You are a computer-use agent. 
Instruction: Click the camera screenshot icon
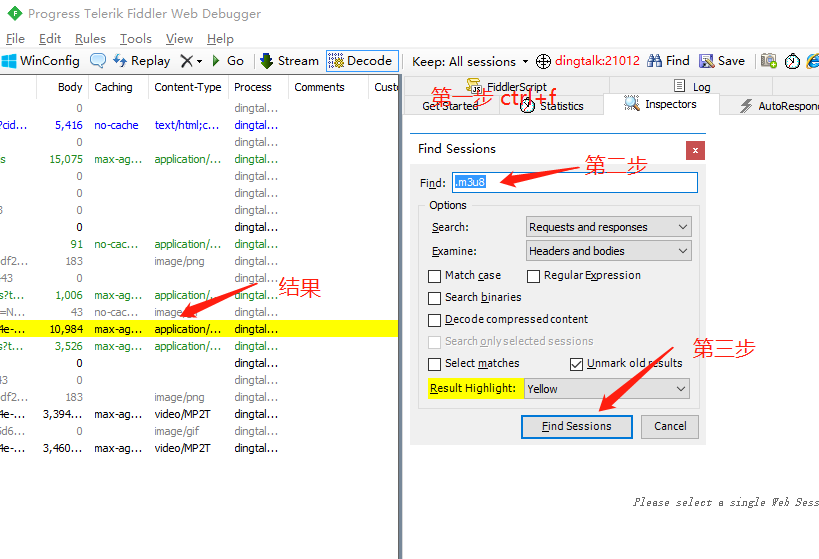[768, 61]
